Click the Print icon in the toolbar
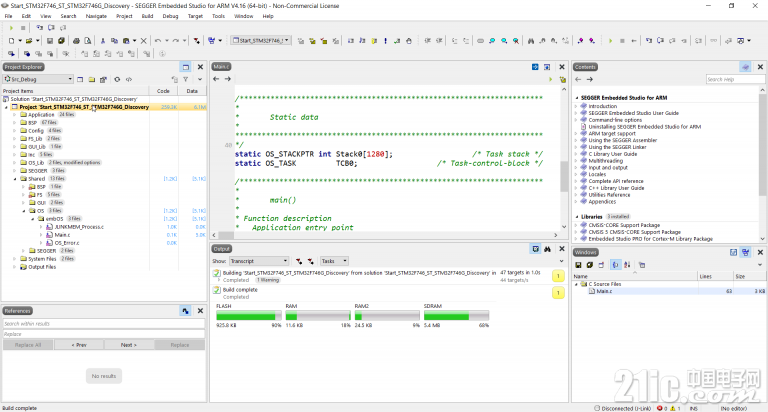Screen dimensions: 768x412 [x=76, y=41]
